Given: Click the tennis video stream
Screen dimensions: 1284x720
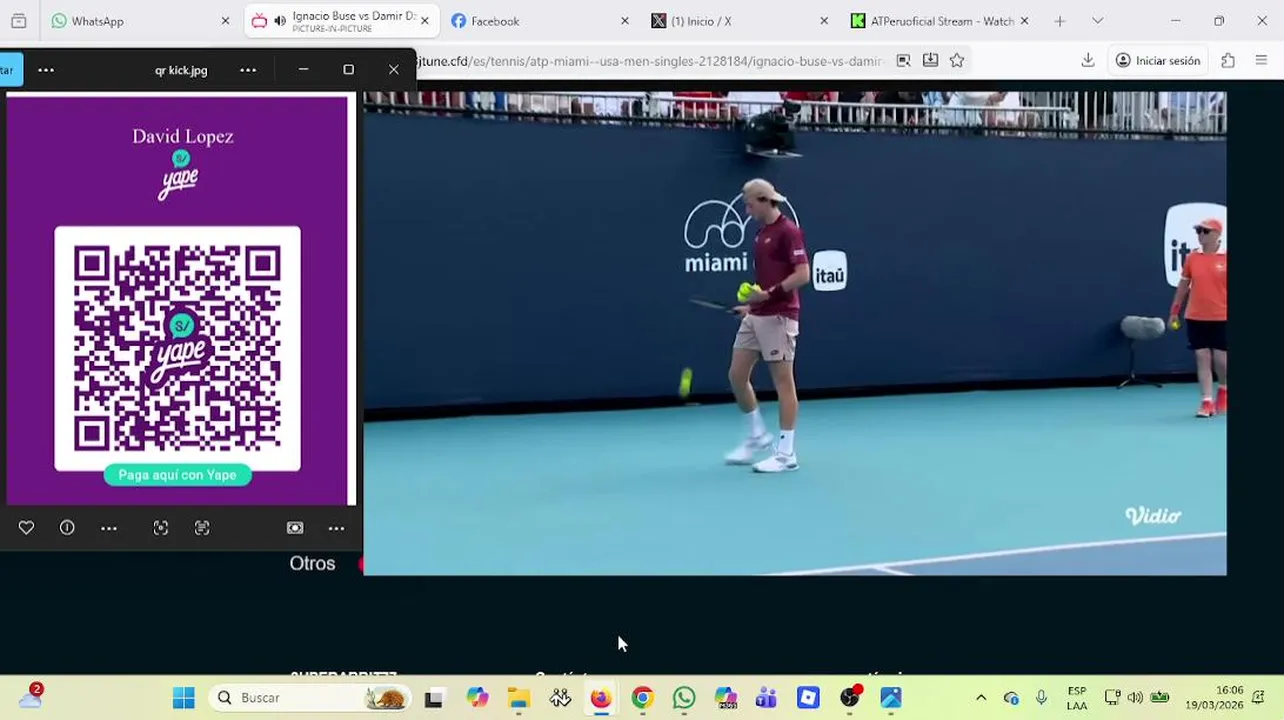Looking at the screenshot, I should coord(795,333).
